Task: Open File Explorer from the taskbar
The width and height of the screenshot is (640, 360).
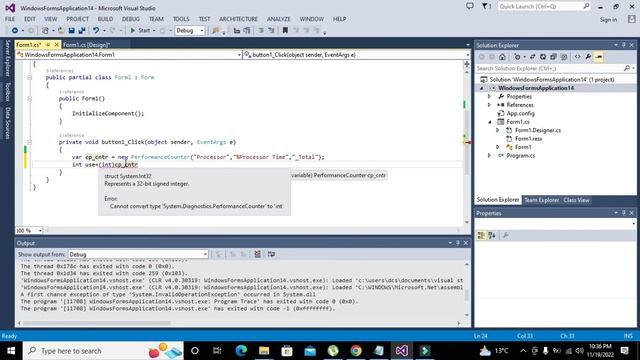Action: click(264, 351)
